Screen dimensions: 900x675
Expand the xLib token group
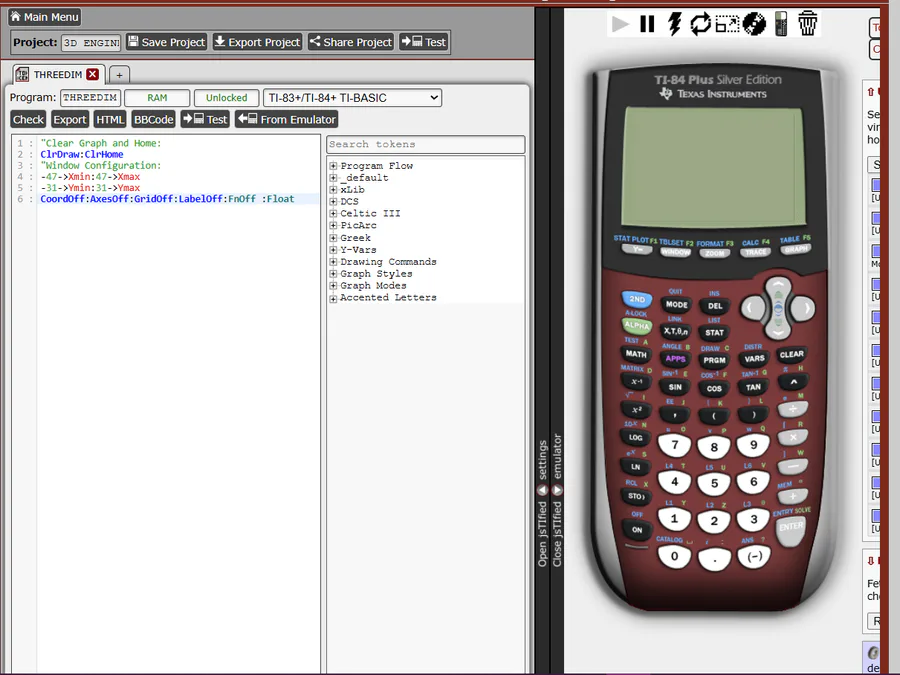pyautogui.click(x=333, y=190)
